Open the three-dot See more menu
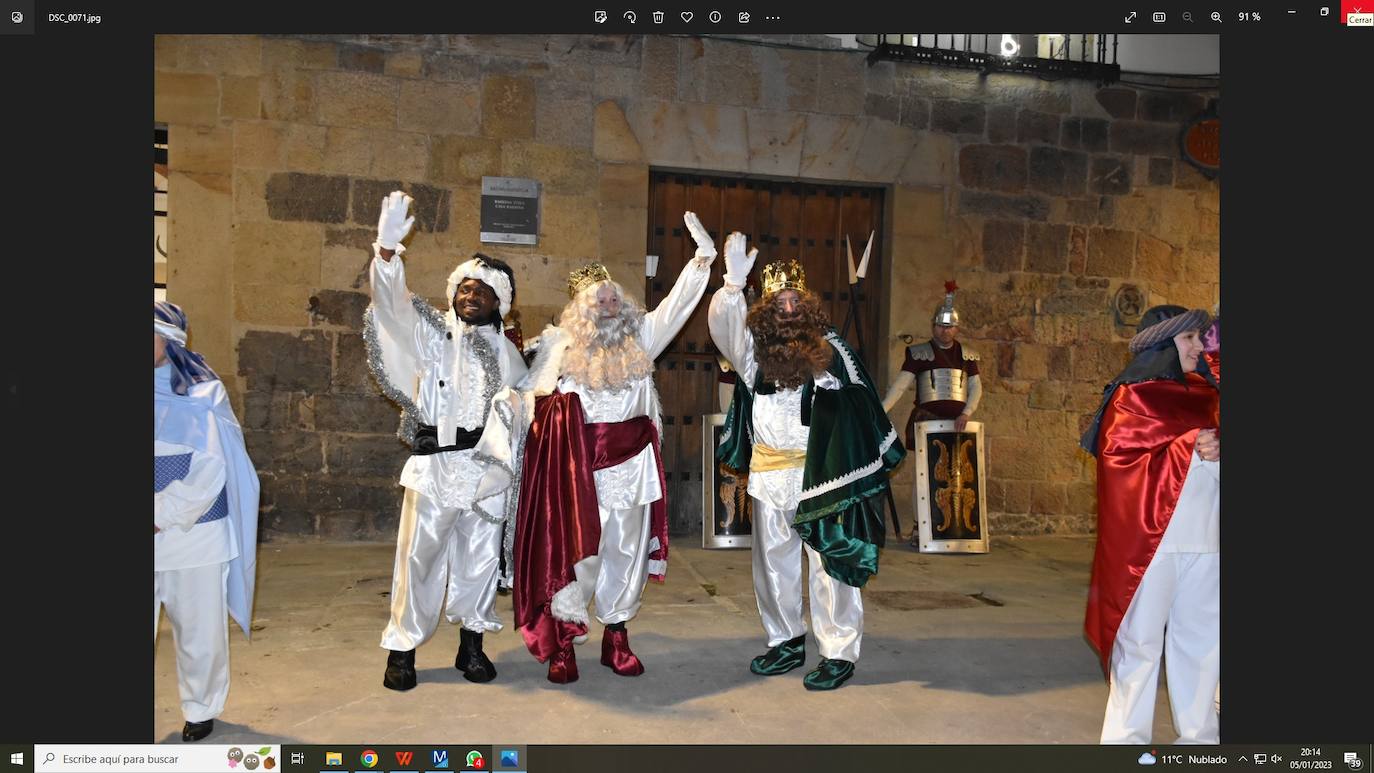Viewport: 1374px width, 773px height. 773,17
